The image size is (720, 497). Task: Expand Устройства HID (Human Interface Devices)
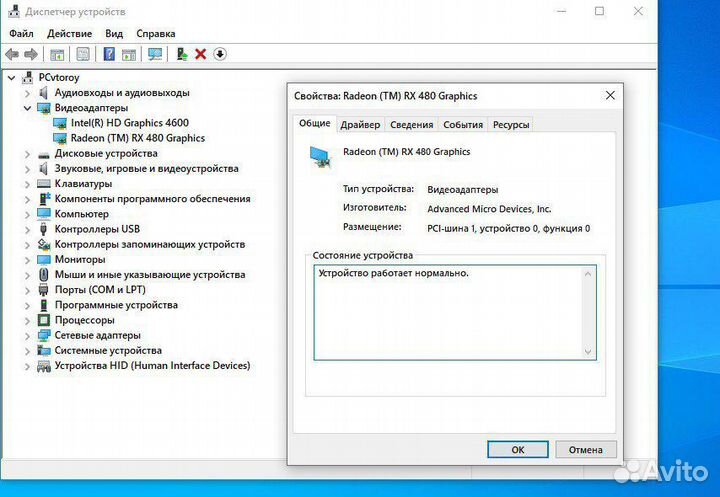pos(28,366)
